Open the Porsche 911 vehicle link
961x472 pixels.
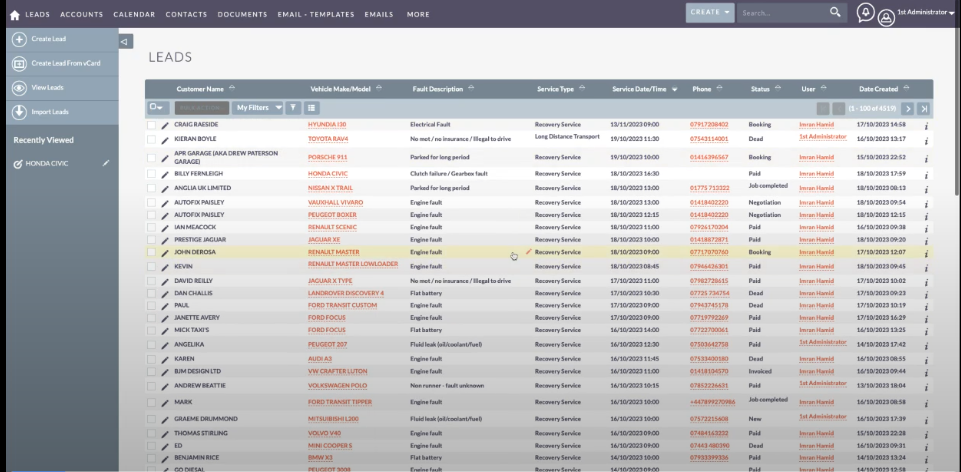[328, 157]
